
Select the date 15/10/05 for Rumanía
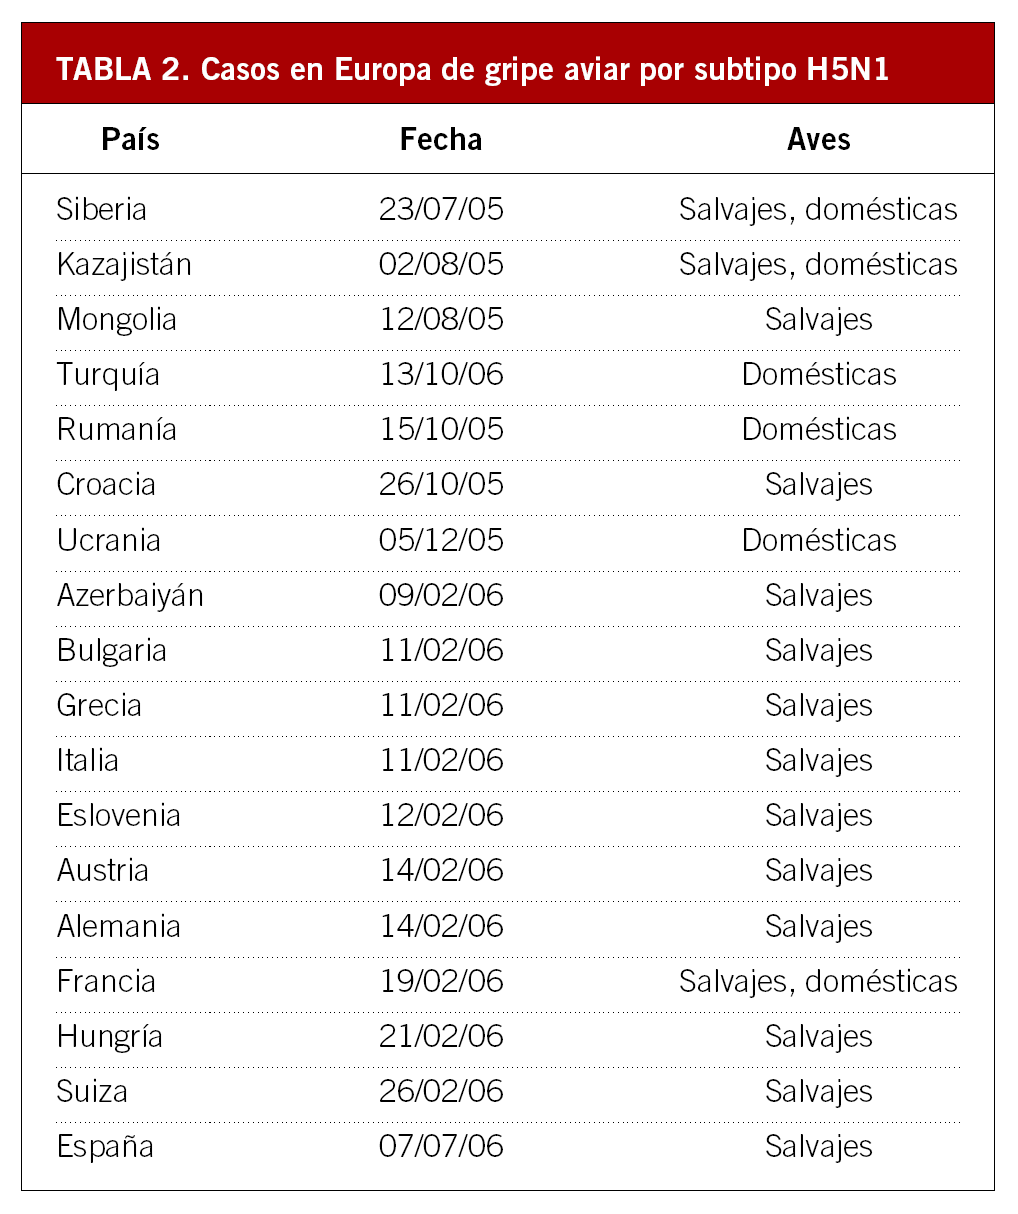tap(441, 430)
